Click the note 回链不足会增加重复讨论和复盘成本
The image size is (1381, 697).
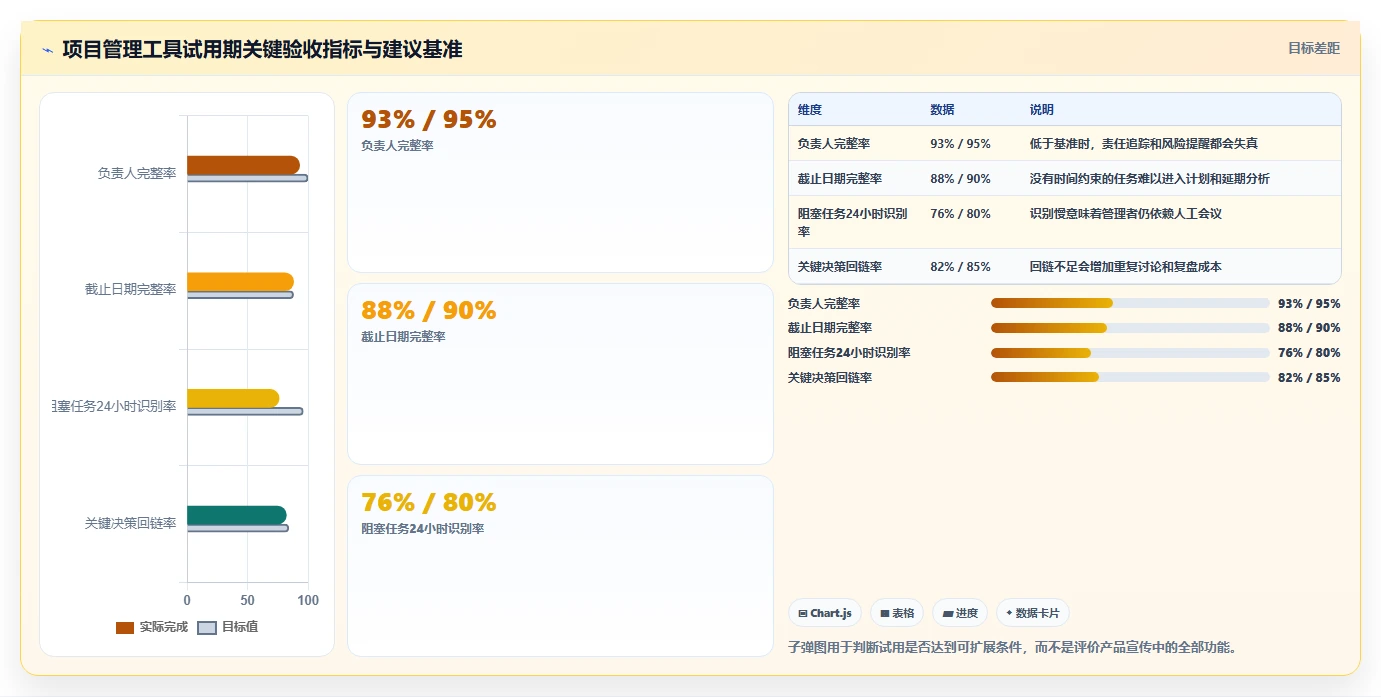click(1126, 267)
